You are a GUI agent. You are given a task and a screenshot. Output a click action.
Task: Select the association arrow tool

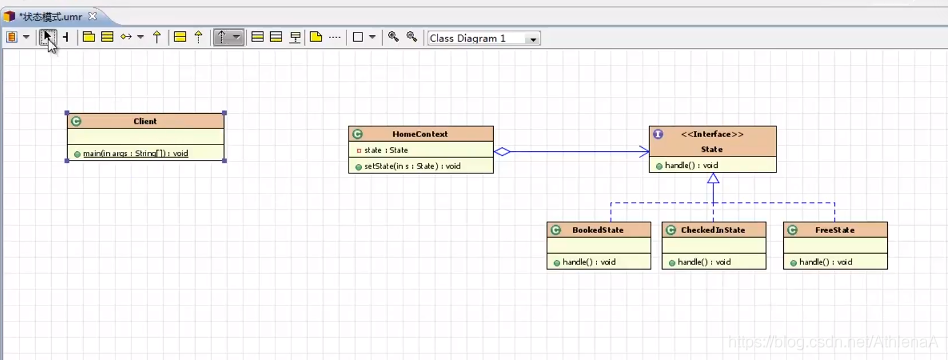(126, 38)
